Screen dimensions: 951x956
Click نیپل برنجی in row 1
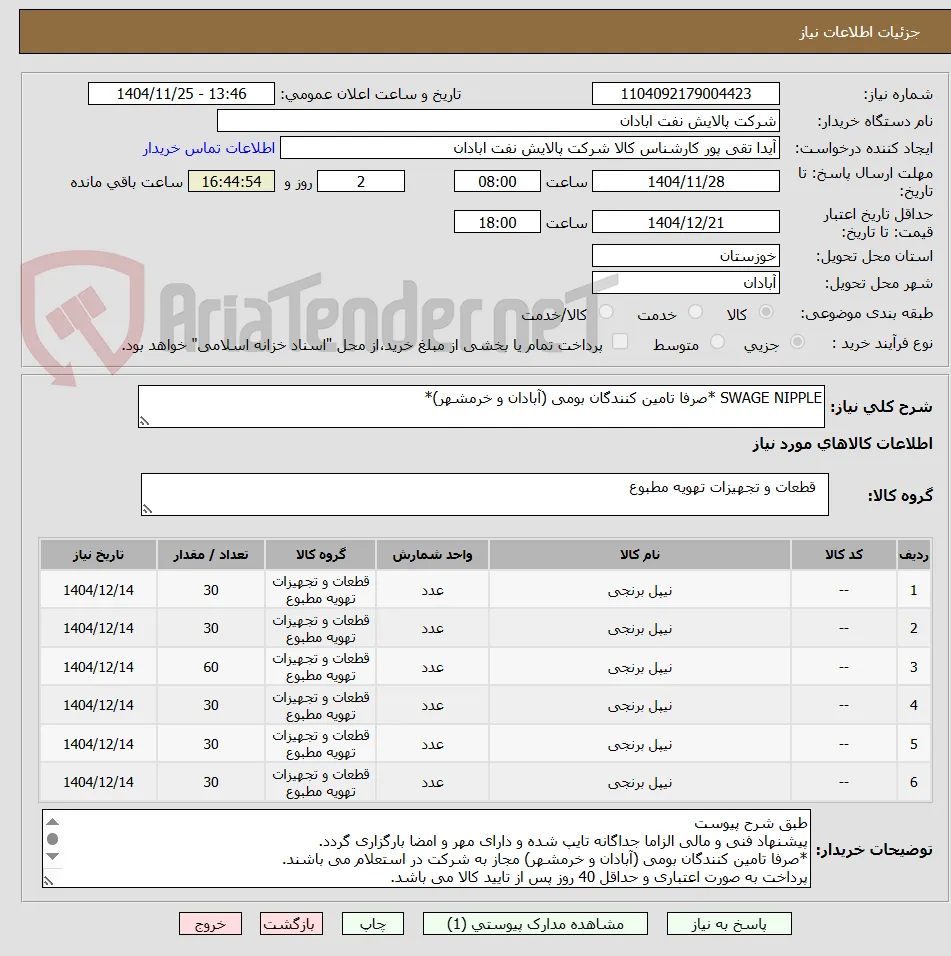(x=639, y=590)
